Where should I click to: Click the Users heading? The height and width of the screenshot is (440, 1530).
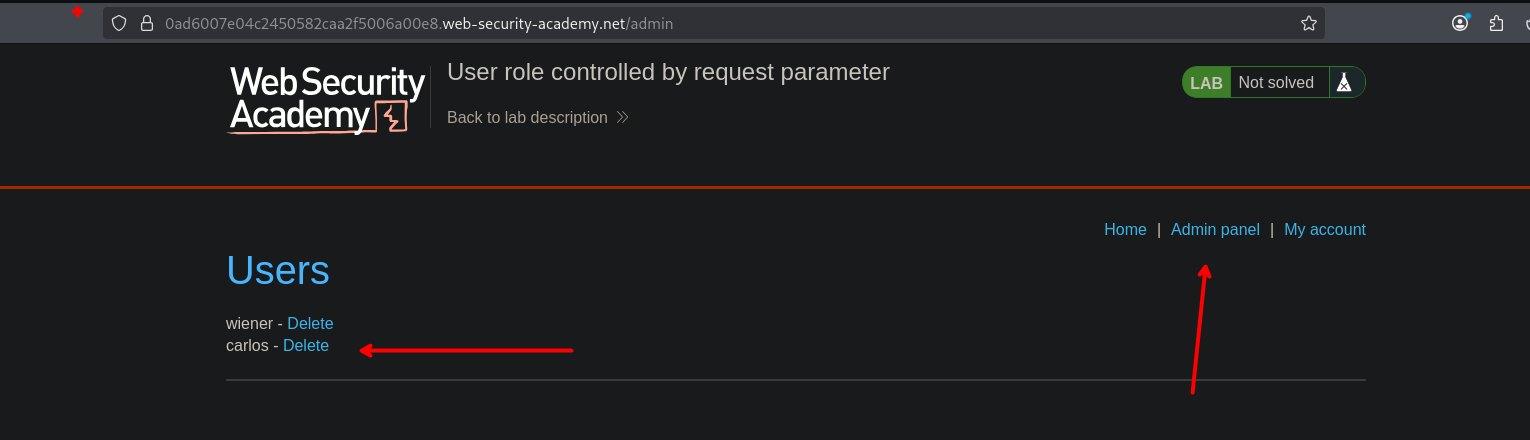click(278, 271)
